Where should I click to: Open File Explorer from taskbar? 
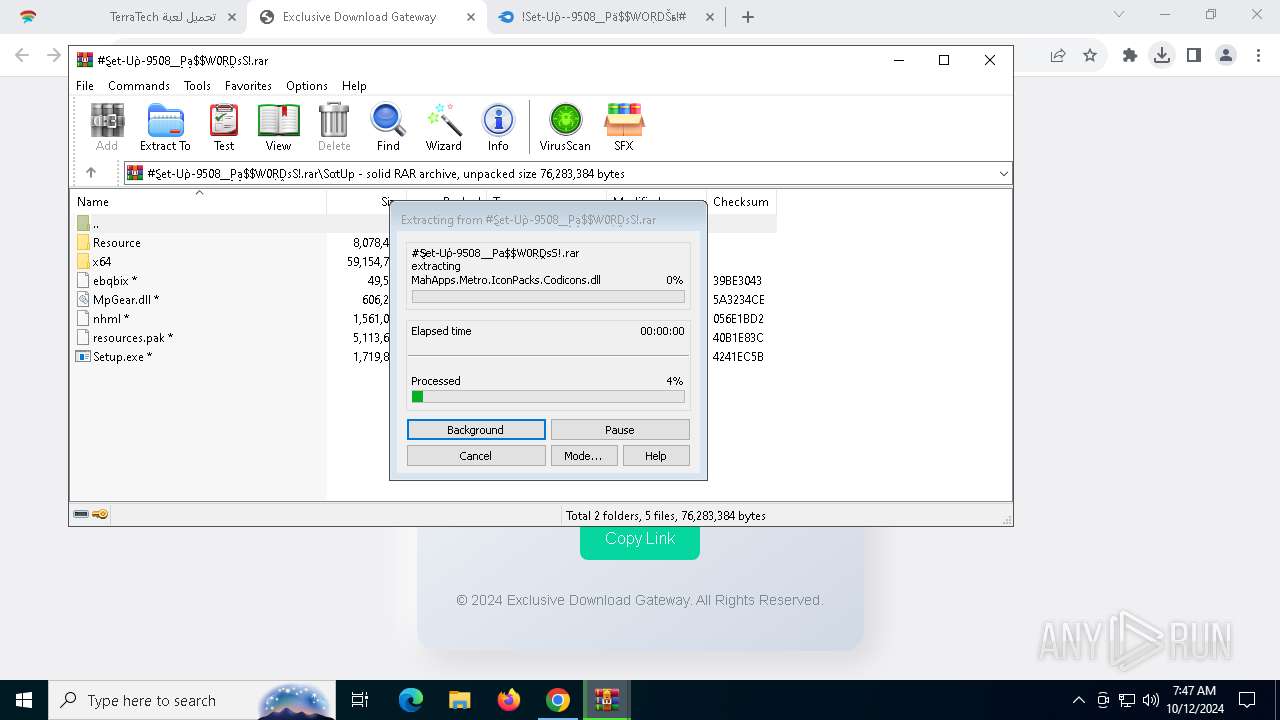(460, 700)
